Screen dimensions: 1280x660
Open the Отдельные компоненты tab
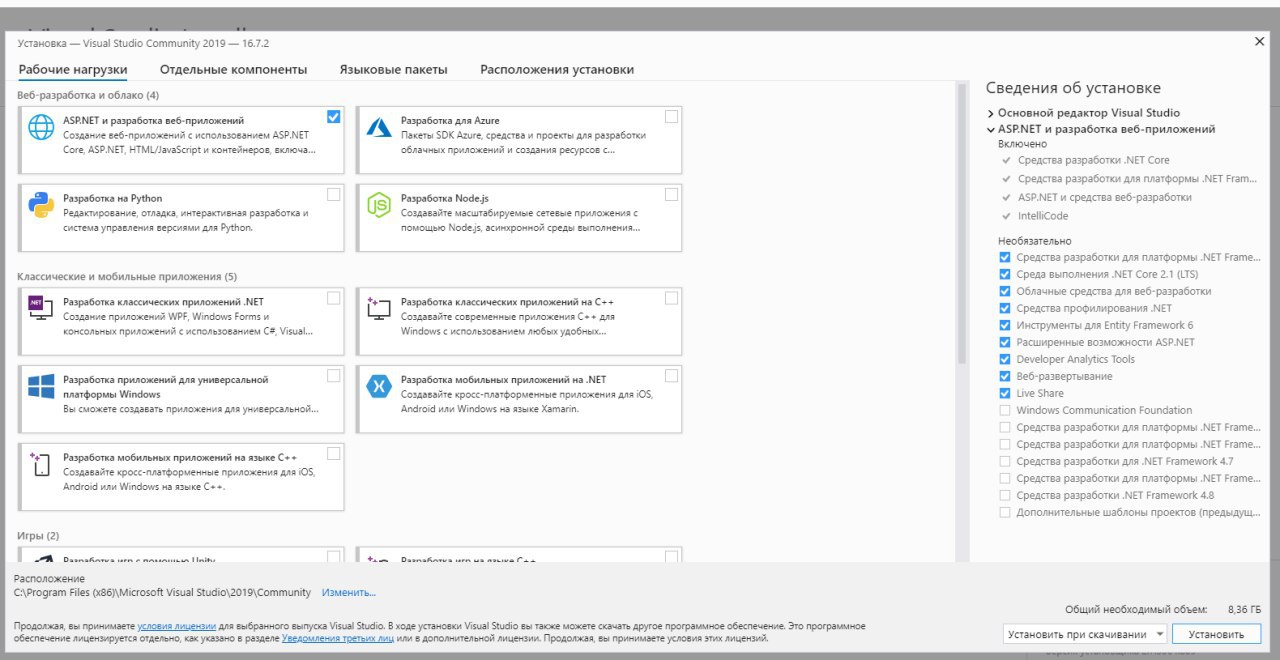(x=233, y=70)
